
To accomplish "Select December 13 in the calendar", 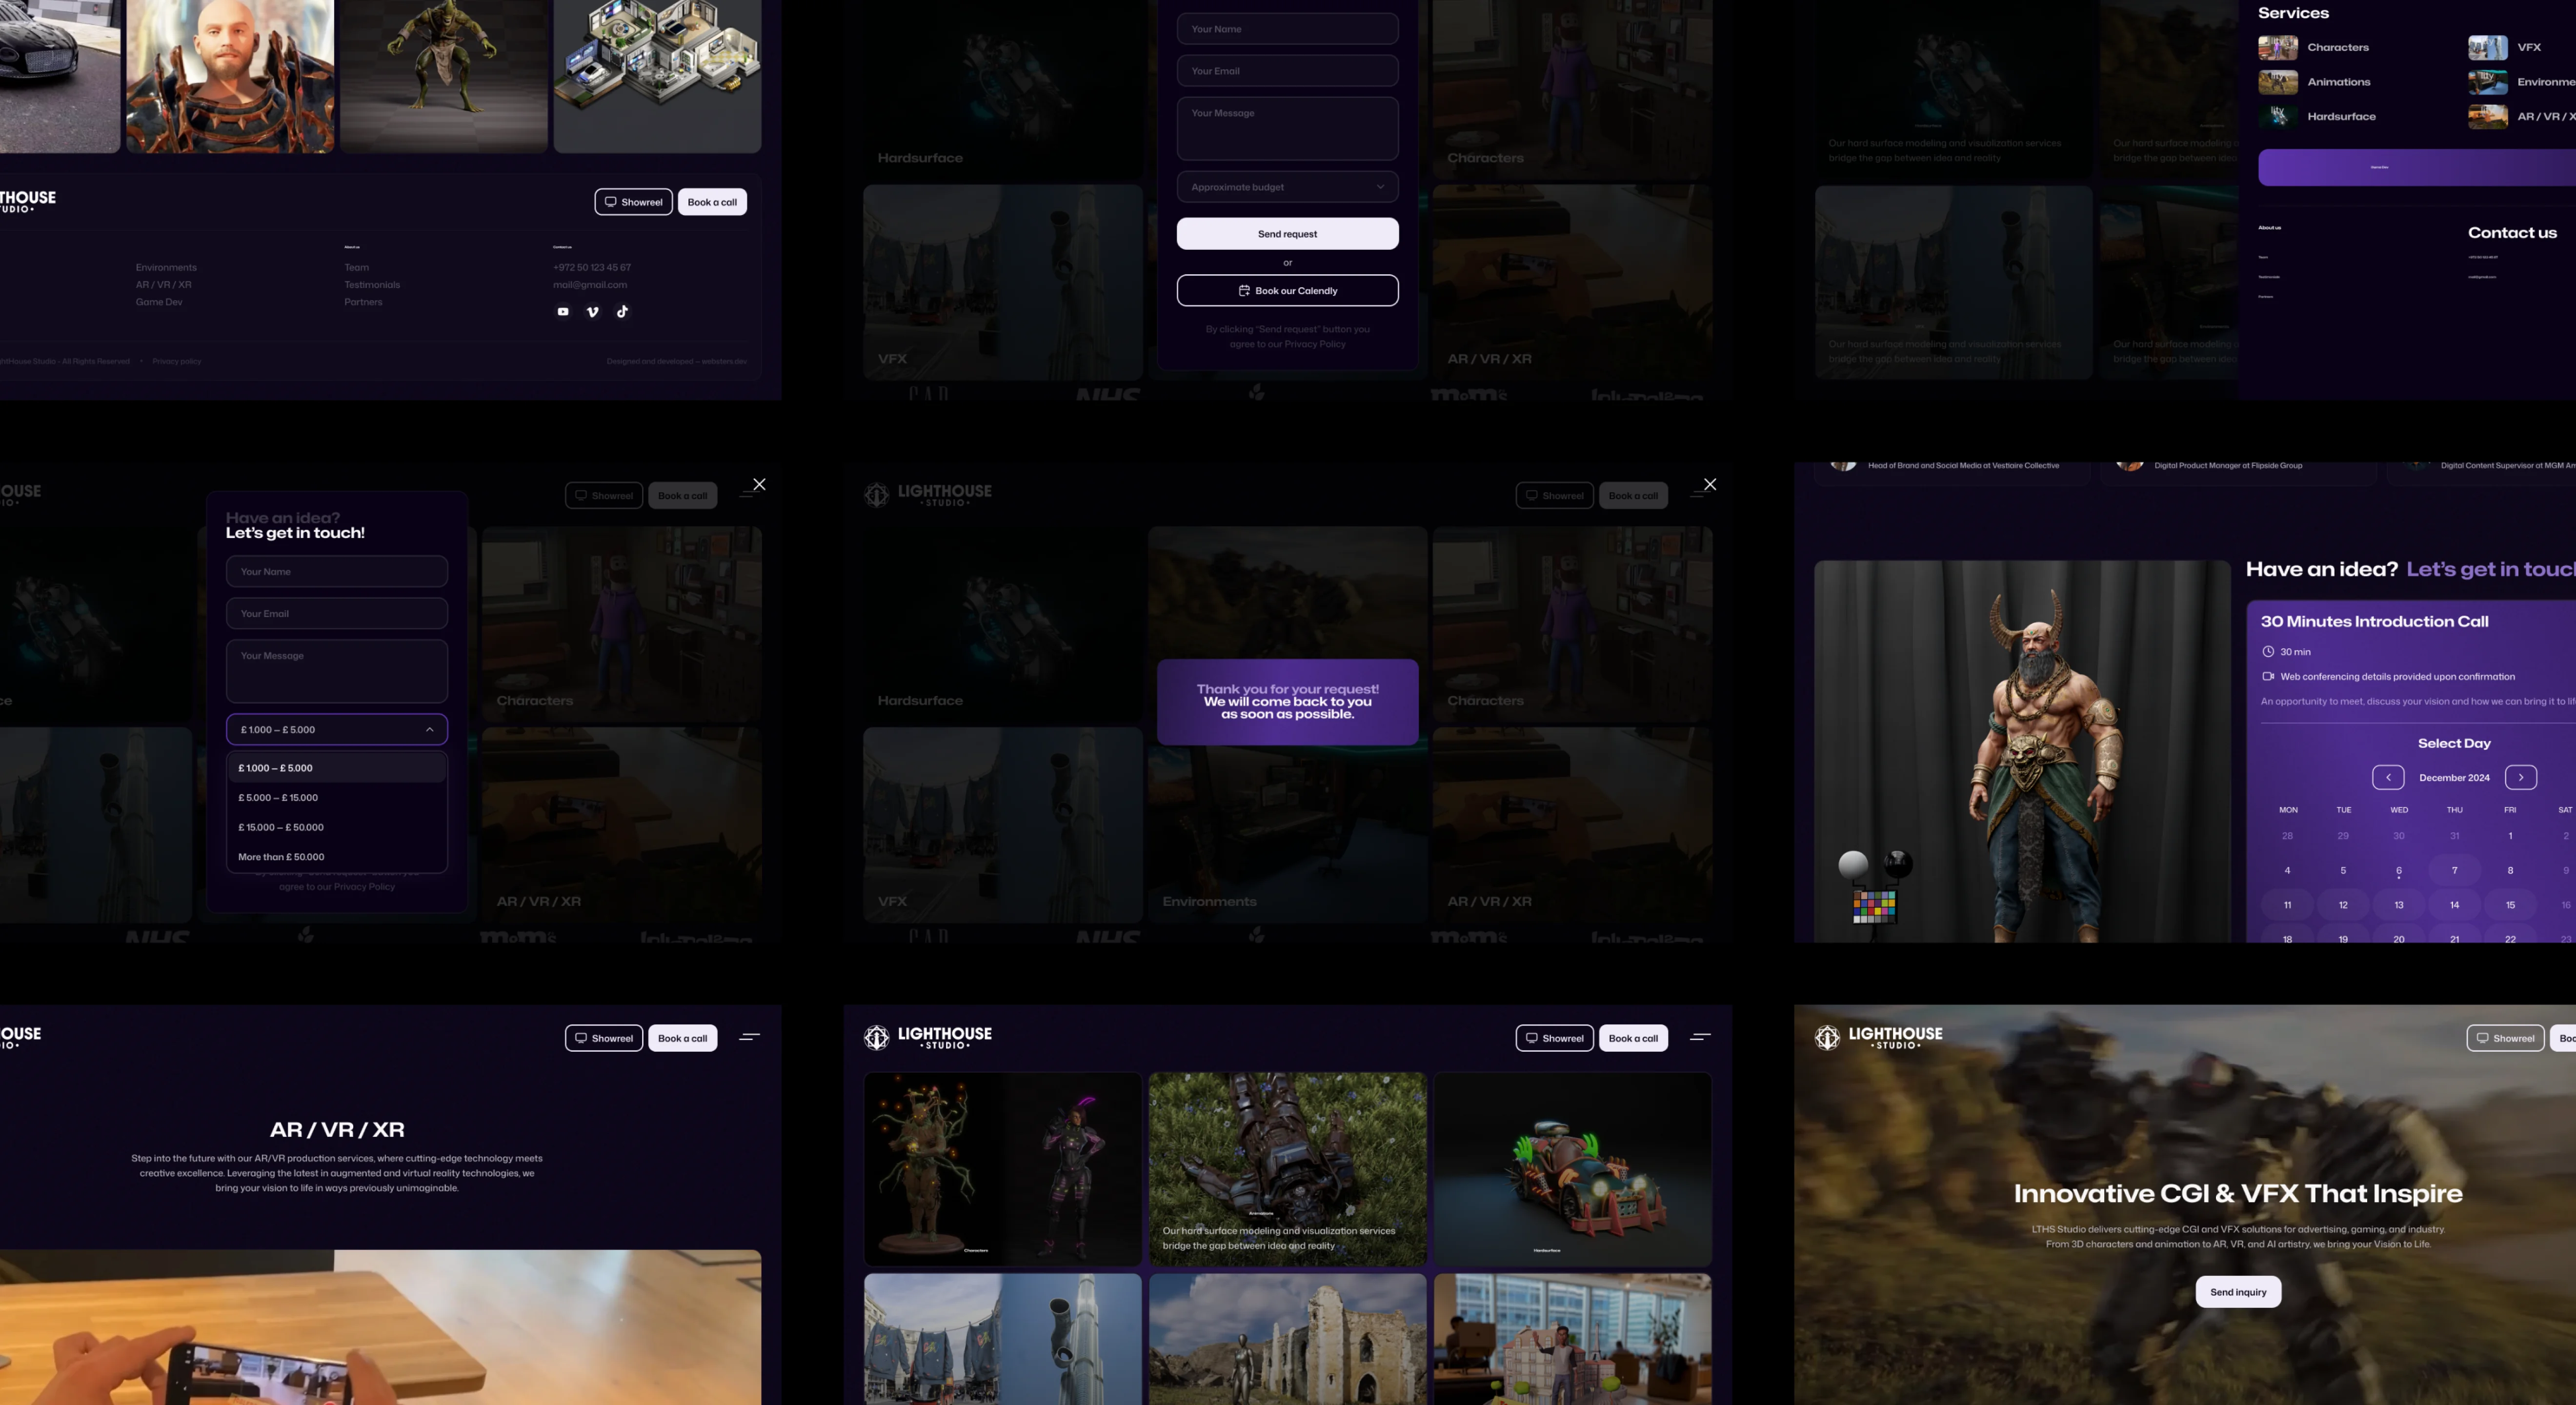I will click(2399, 906).
